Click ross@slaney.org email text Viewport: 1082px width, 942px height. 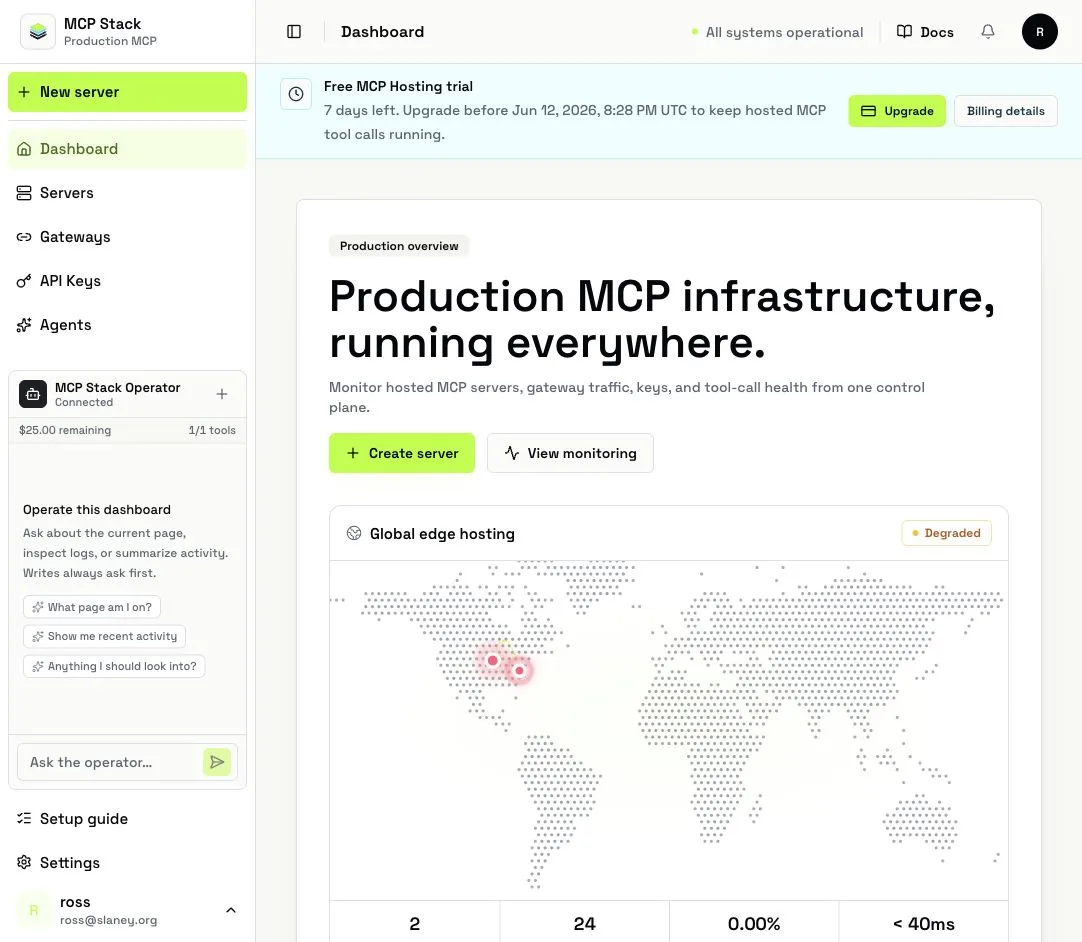[x=108, y=920]
